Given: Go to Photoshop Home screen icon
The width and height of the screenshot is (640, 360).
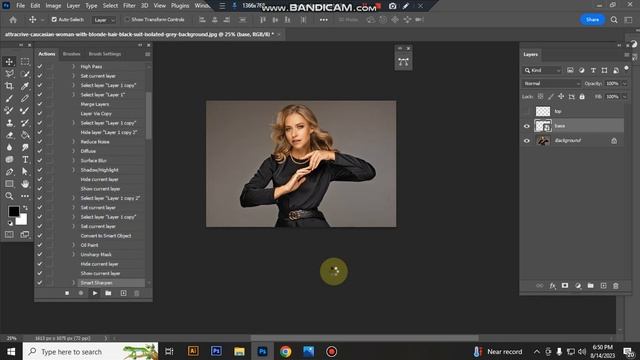Looking at the screenshot, I should pos(13,20).
